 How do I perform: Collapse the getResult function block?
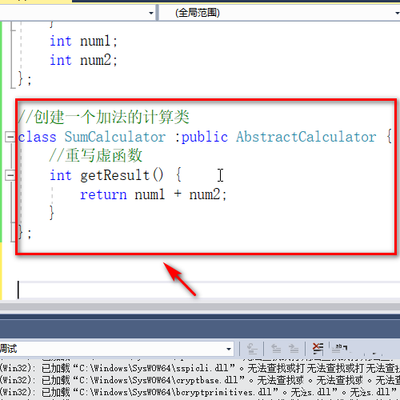click(10, 175)
